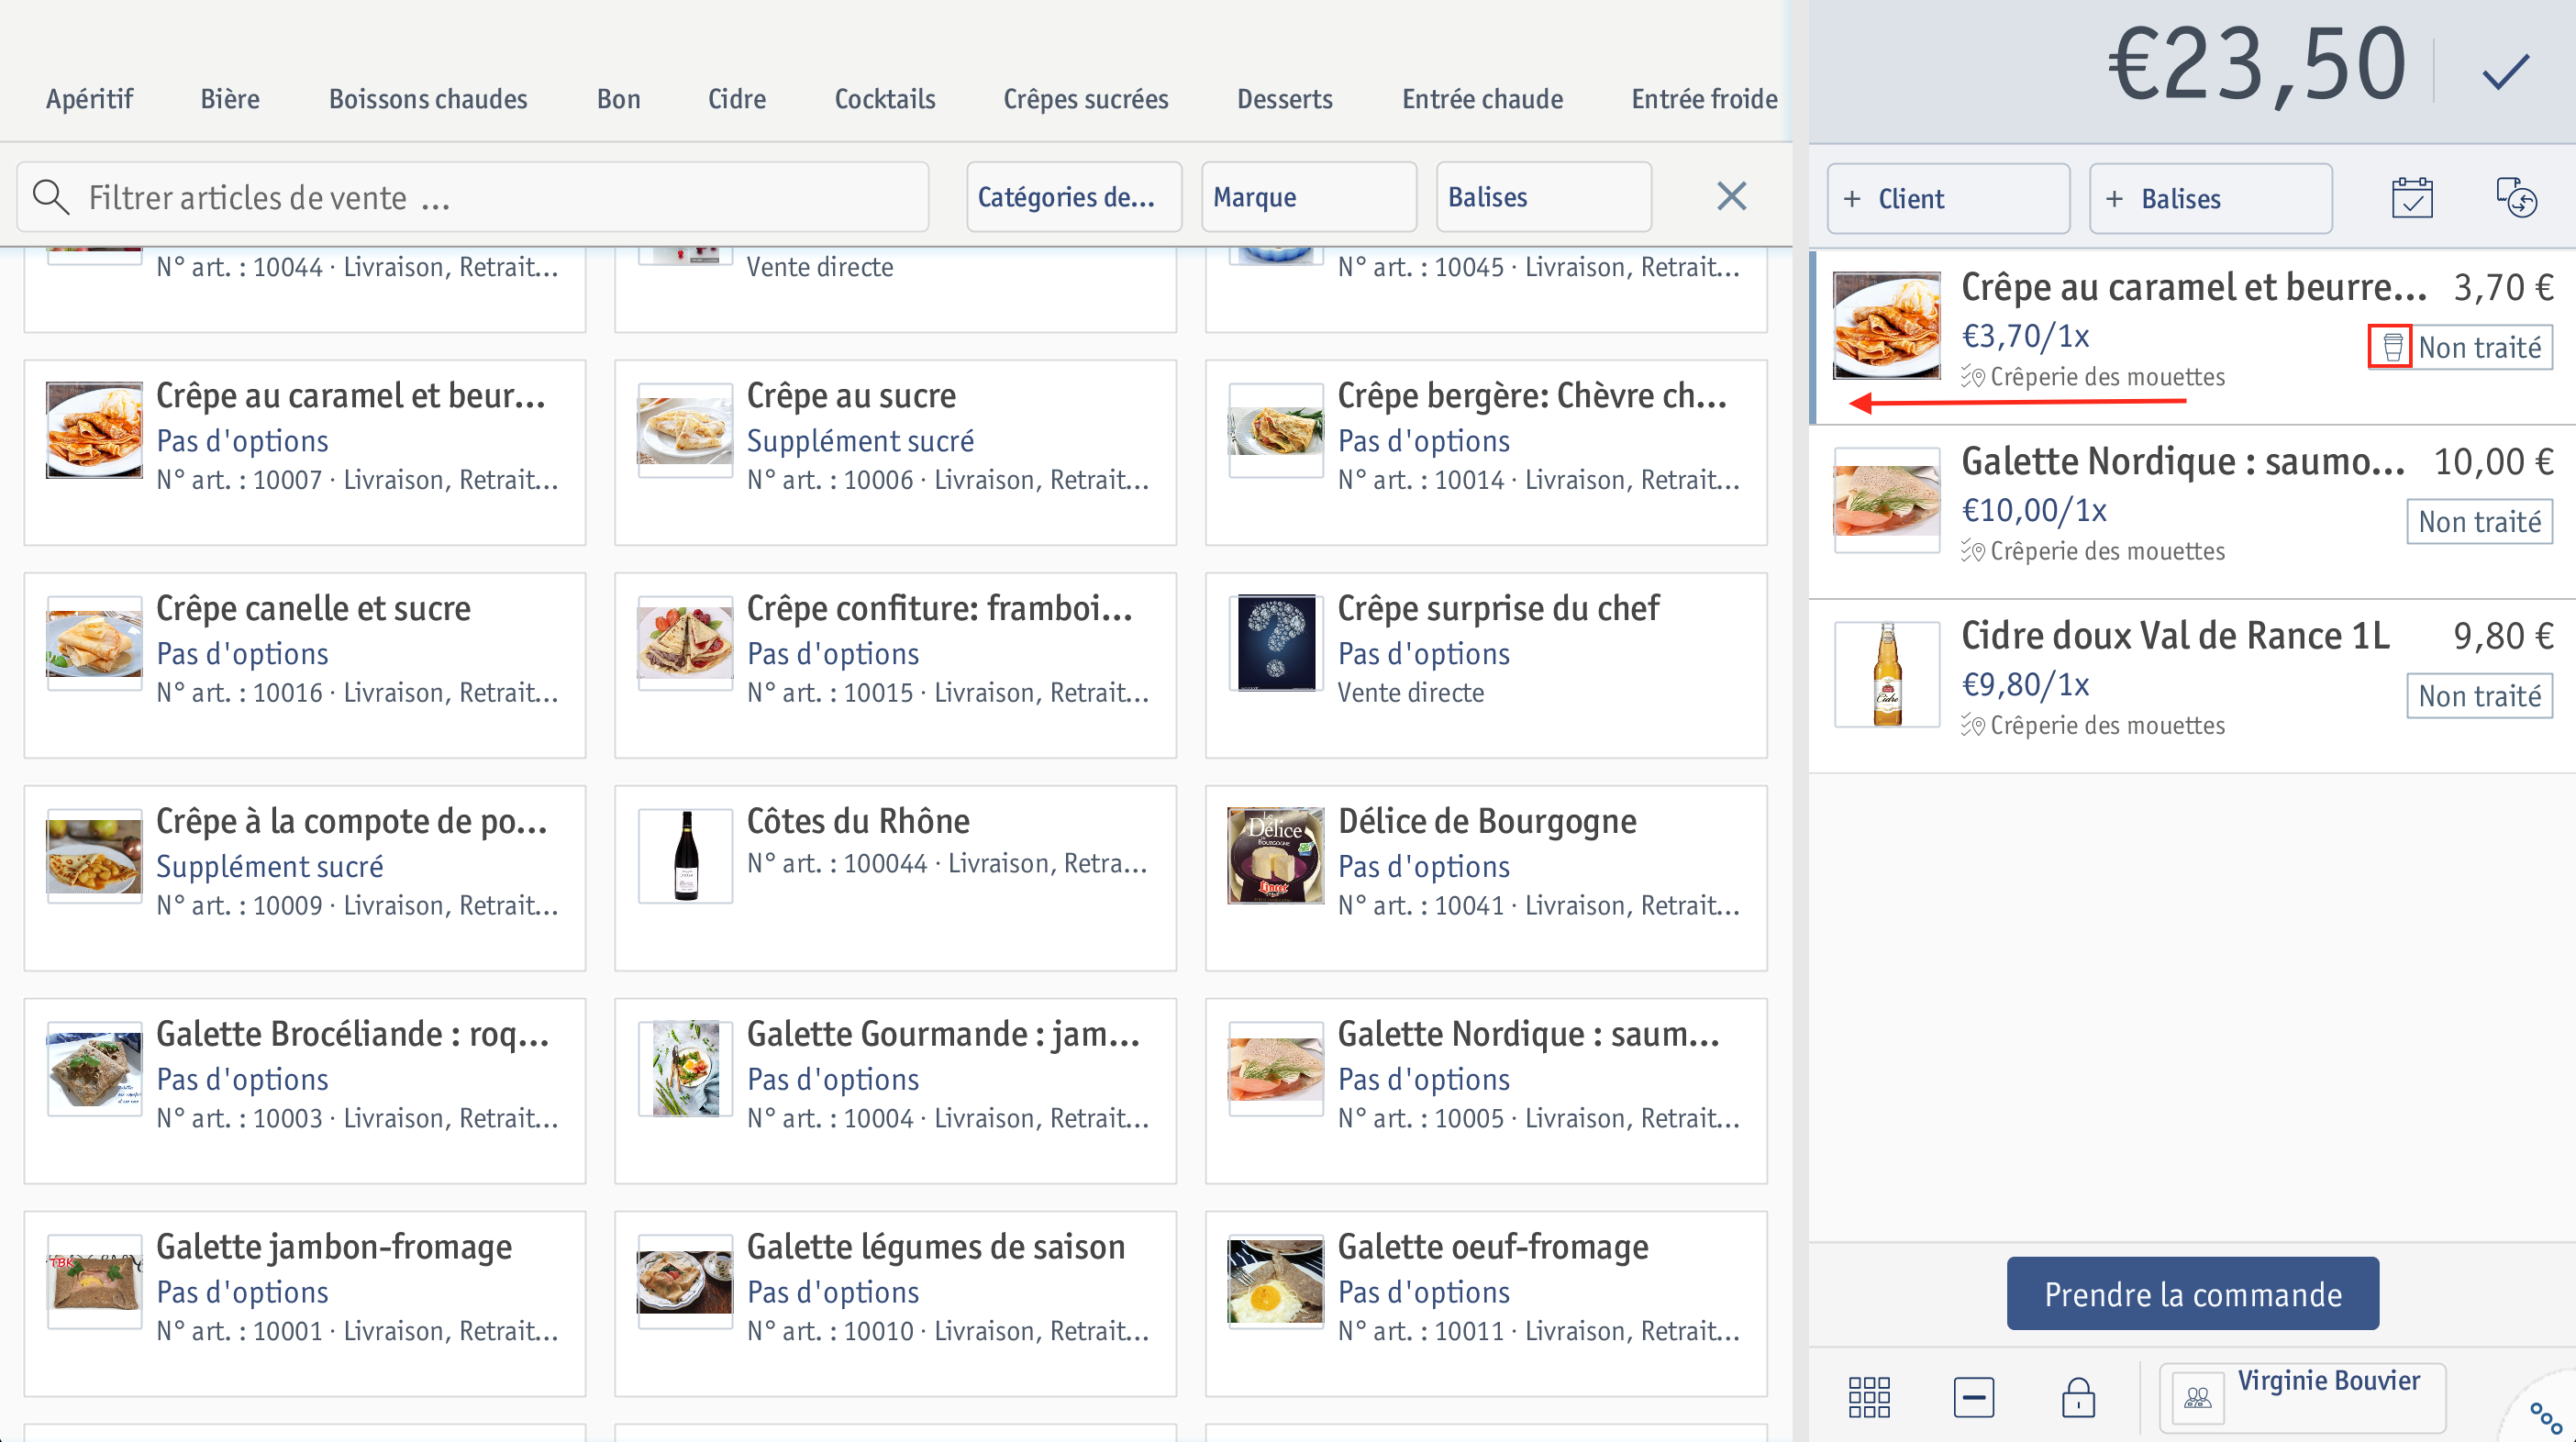Viewport: 2576px width, 1442px height.
Task: Click the €3,70/1x quantity price link
Action: point(2025,336)
